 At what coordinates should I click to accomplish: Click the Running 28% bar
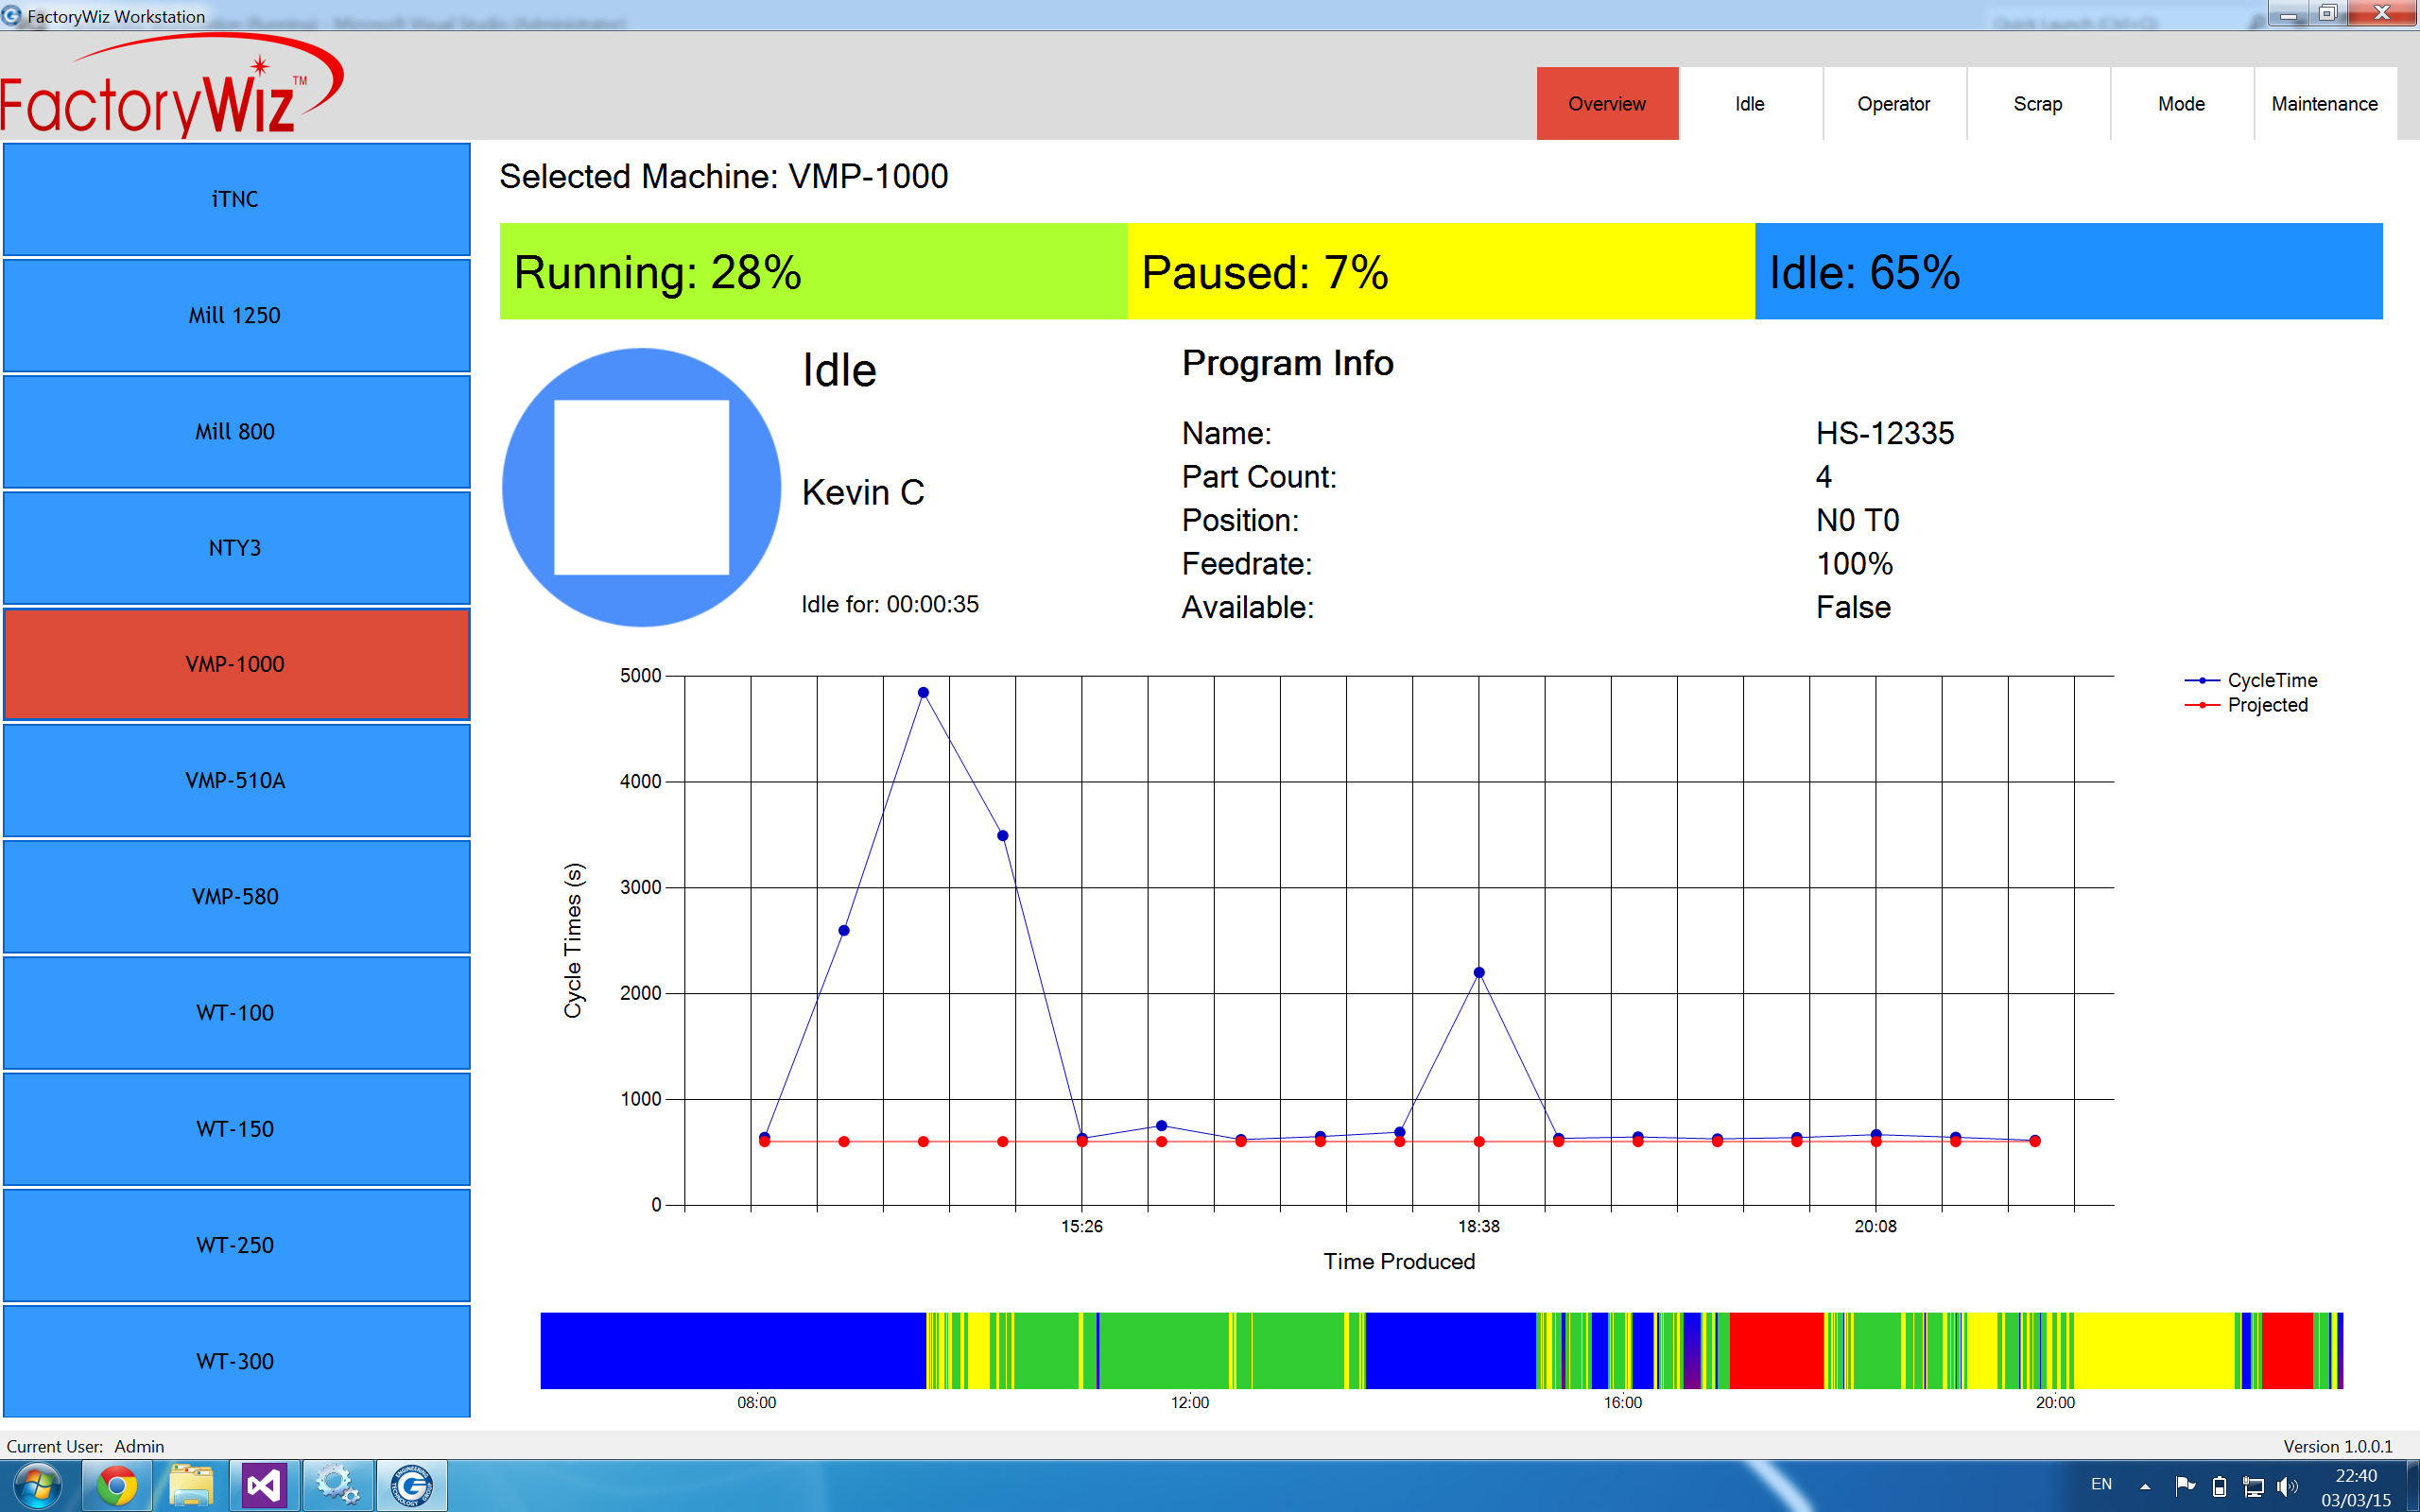coord(813,271)
